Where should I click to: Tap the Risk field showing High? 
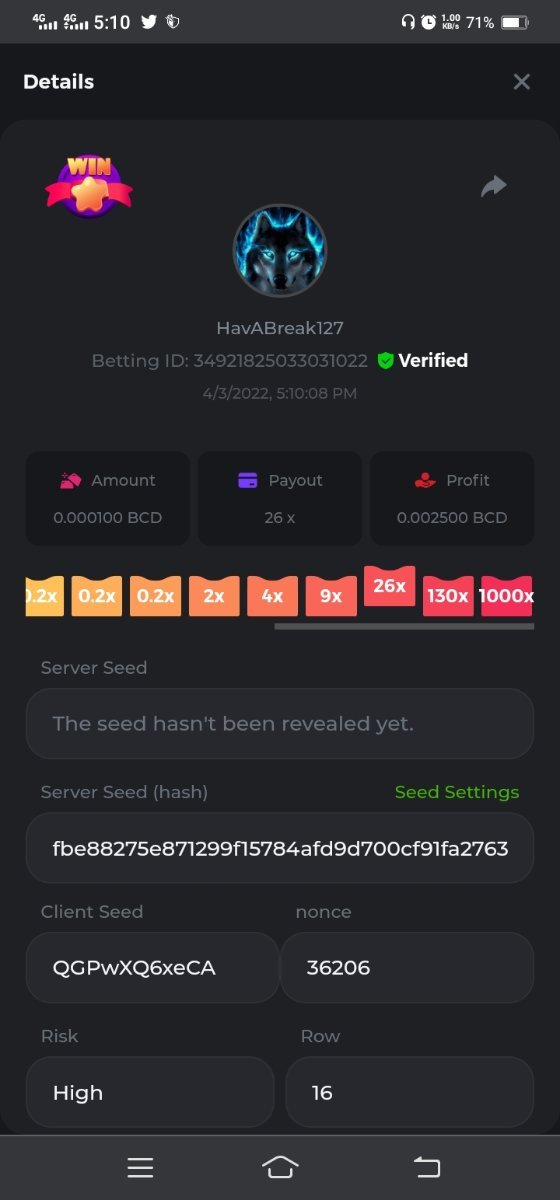[x=150, y=1092]
